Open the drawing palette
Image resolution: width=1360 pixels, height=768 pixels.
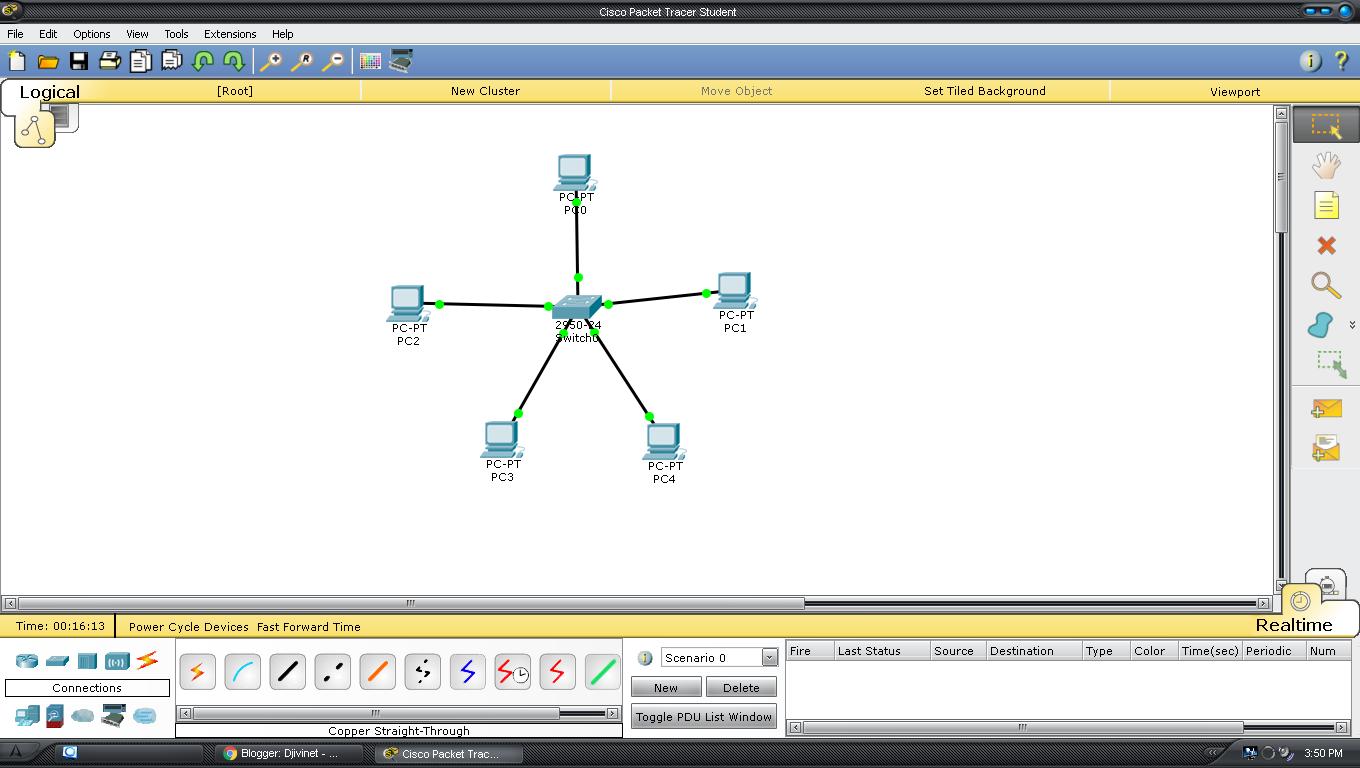(370, 61)
